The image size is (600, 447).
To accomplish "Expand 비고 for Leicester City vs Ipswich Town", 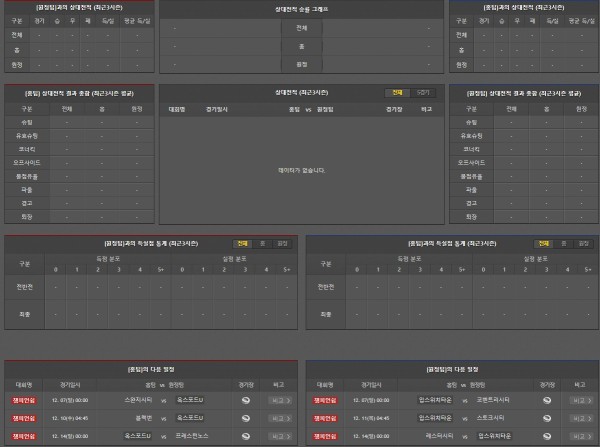I will 578,436.
